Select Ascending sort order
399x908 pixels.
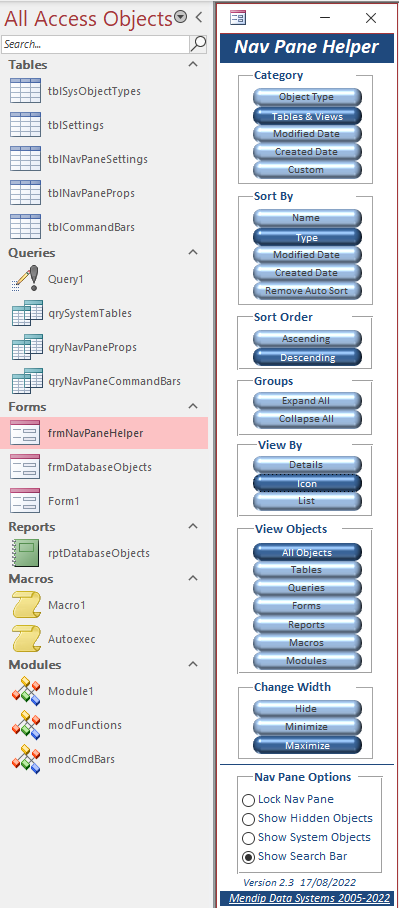pyautogui.click(x=307, y=339)
